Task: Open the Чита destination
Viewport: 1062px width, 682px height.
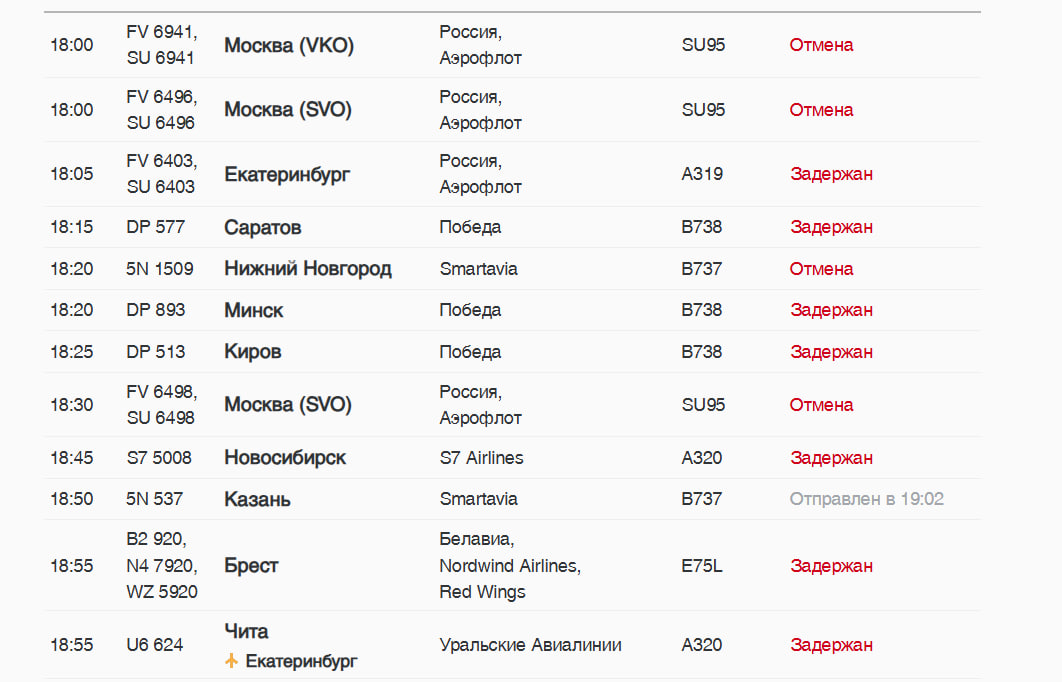Action: pos(247,632)
